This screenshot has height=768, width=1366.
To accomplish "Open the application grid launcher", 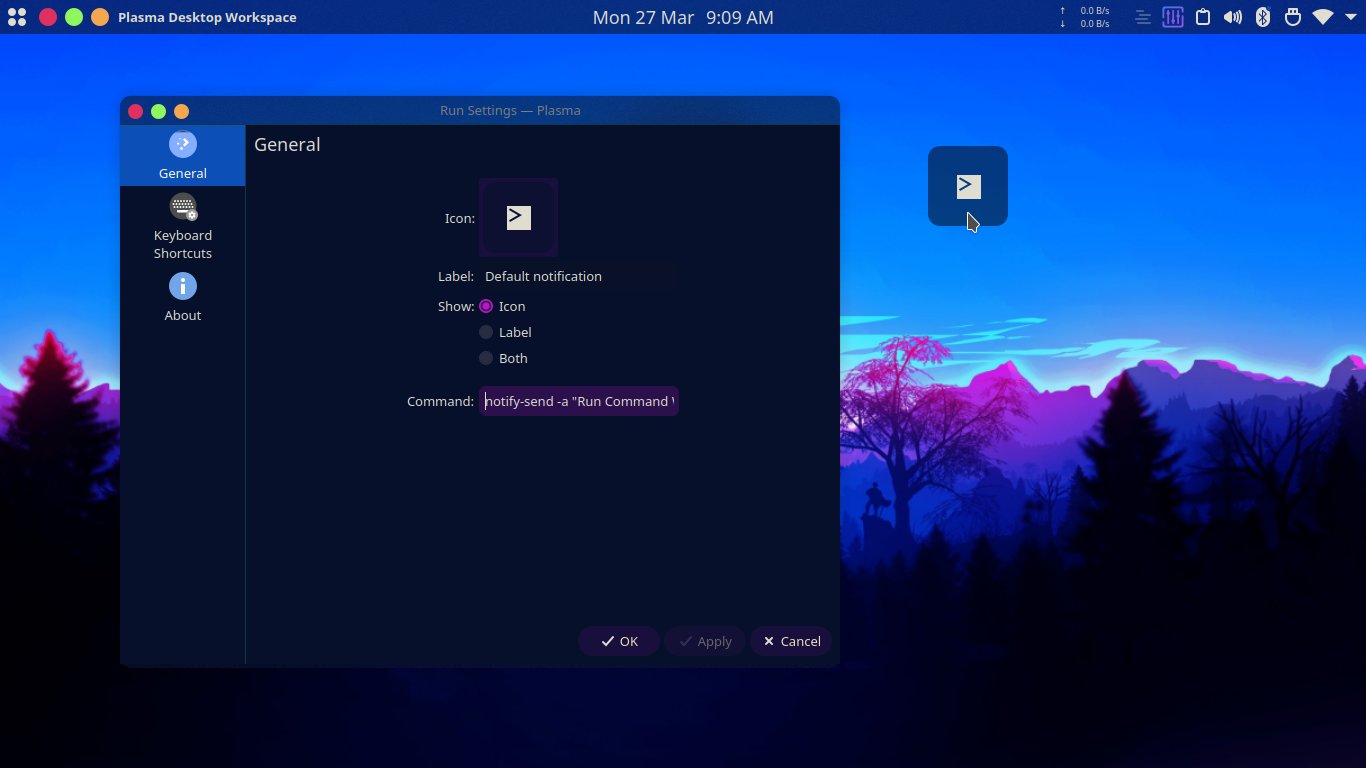I will tap(17, 17).
